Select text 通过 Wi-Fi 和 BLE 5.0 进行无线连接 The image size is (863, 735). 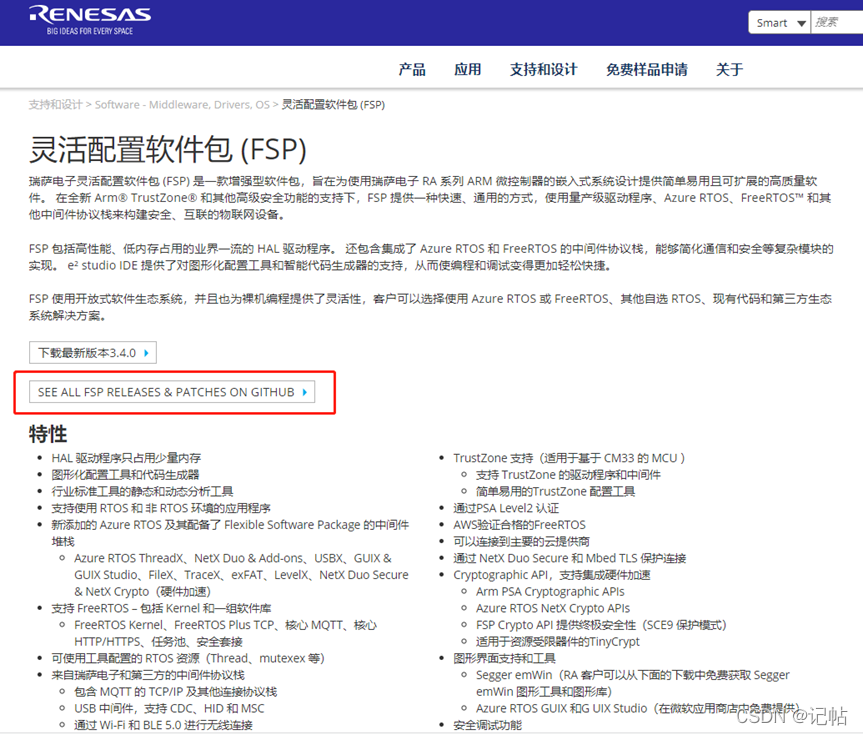(163, 725)
